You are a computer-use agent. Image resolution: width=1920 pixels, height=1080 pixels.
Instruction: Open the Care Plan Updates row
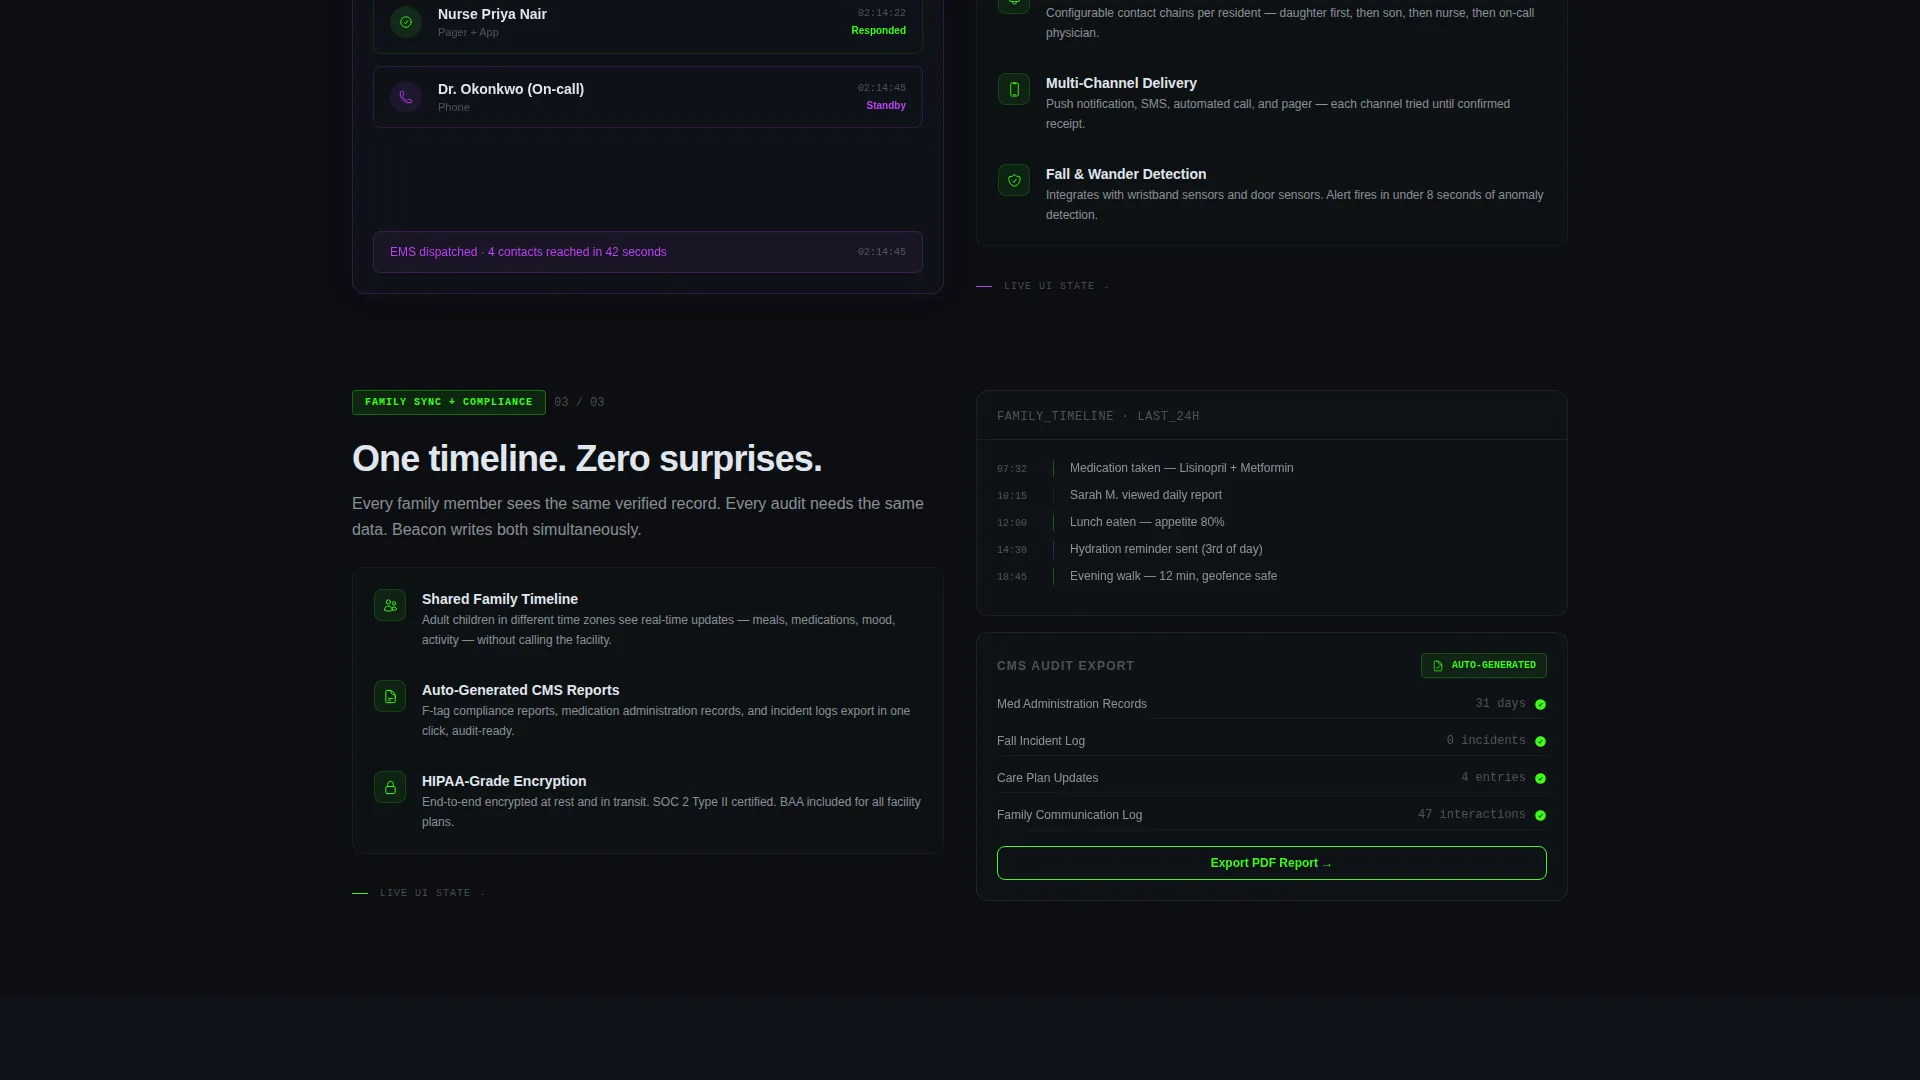pyautogui.click(x=1271, y=778)
